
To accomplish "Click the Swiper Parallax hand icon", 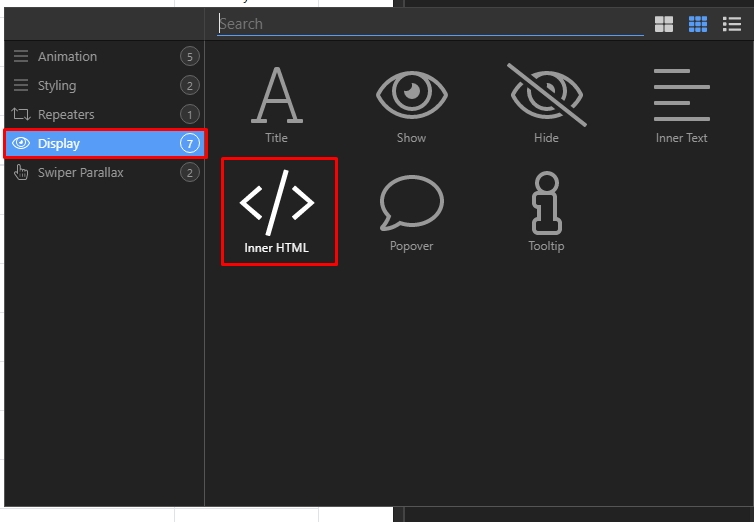I will (x=21, y=172).
